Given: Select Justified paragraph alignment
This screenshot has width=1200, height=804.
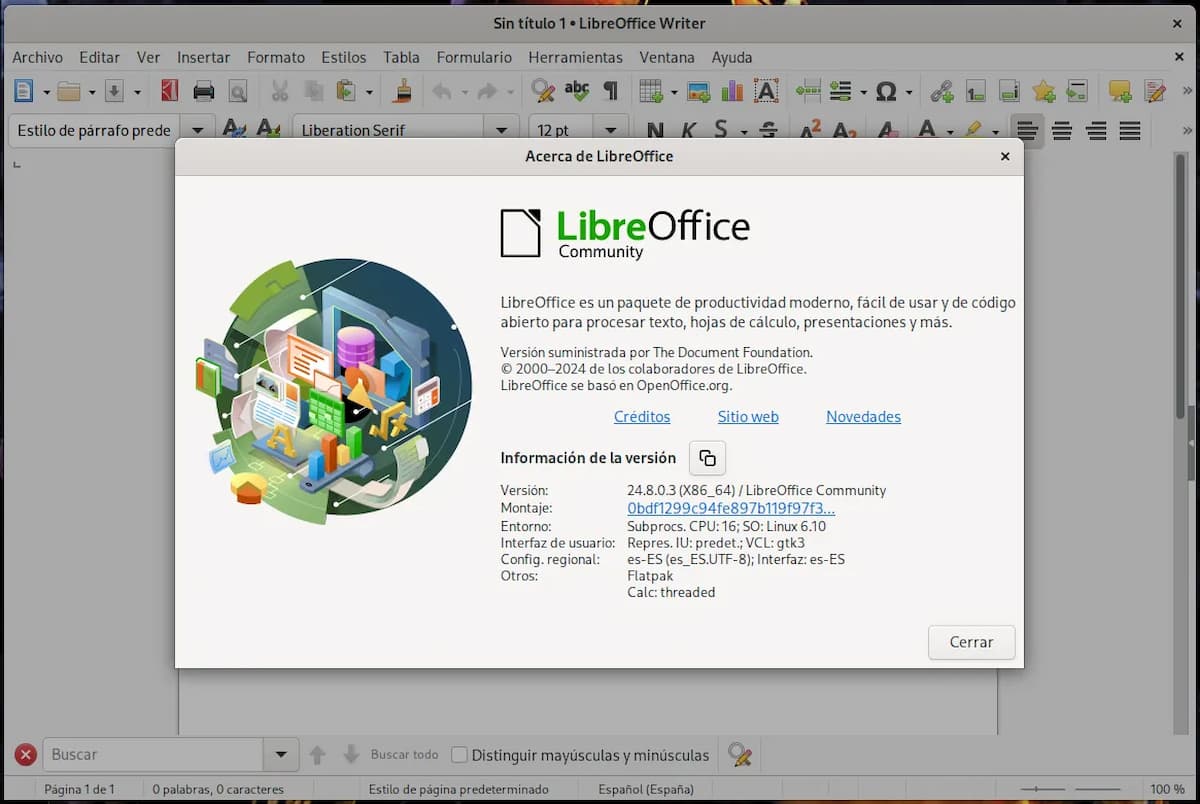Looking at the screenshot, I should 1130,130.
